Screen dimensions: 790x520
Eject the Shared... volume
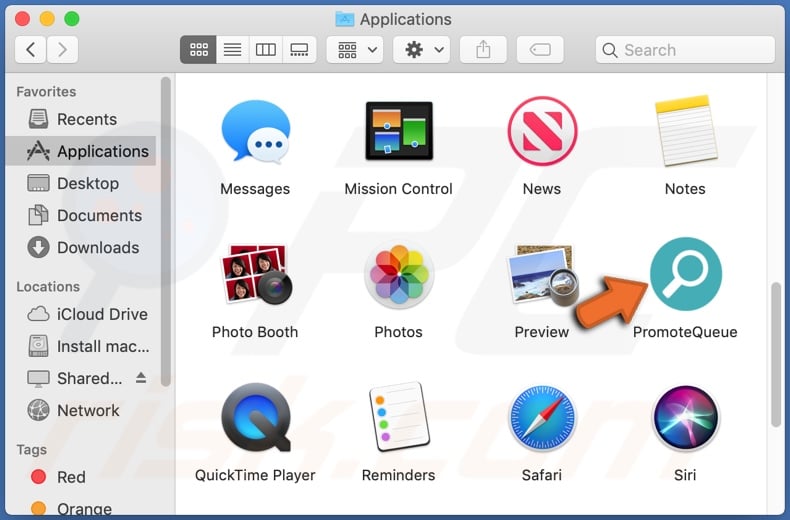pos(141,378)
